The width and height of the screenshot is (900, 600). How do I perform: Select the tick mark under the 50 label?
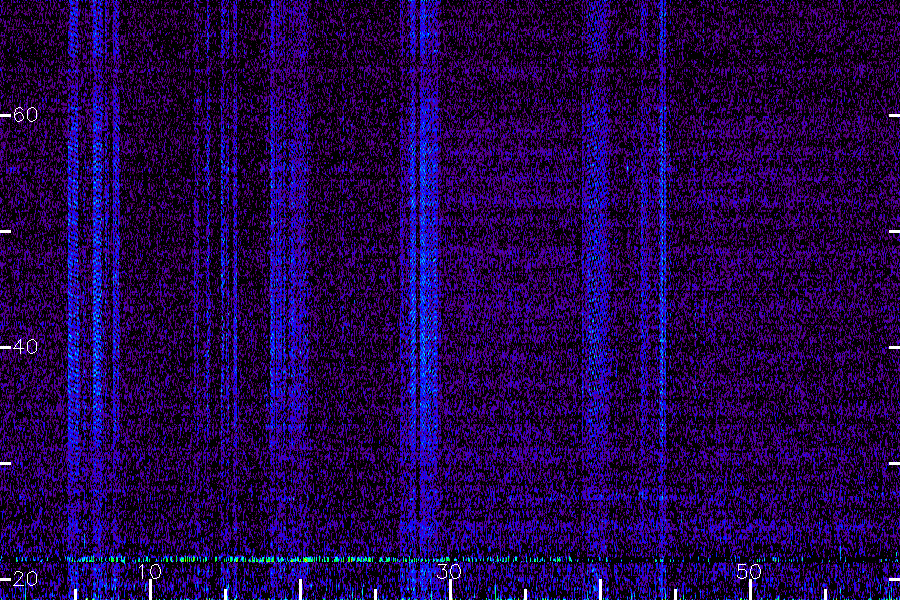pos(750,590)
